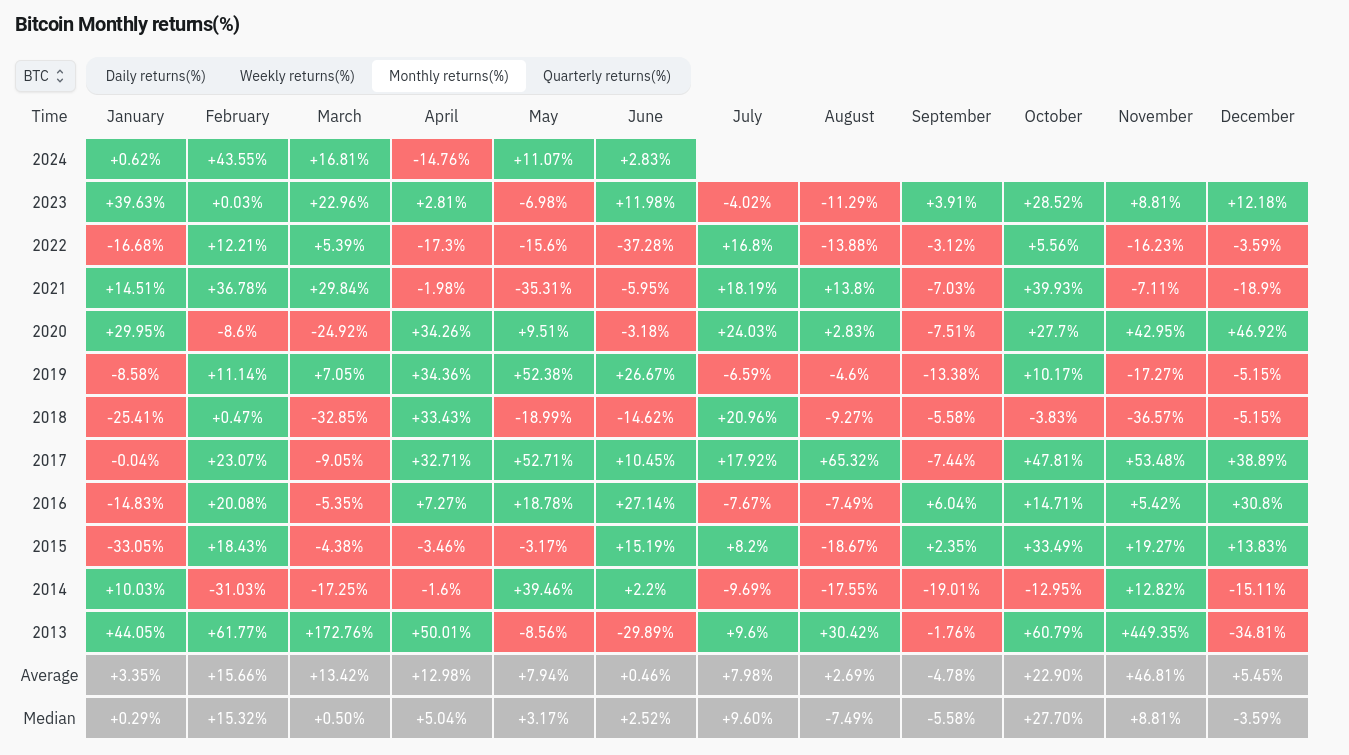
Task: Click the 2013 March +172.76% cell
Action: tap(339, 632)
